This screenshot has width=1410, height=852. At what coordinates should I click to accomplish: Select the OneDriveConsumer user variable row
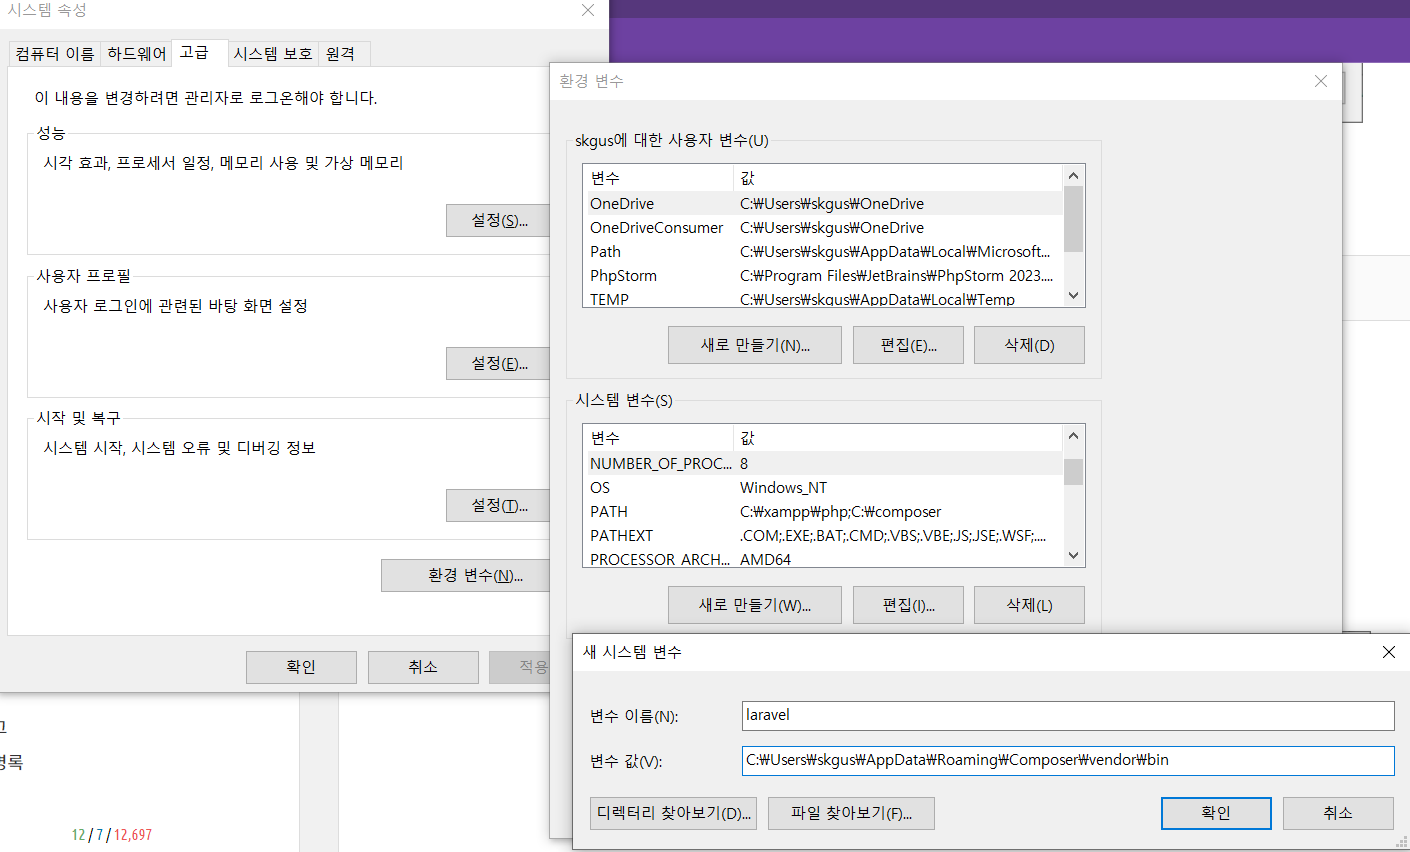pyautogui.click(x=822, y=227)
